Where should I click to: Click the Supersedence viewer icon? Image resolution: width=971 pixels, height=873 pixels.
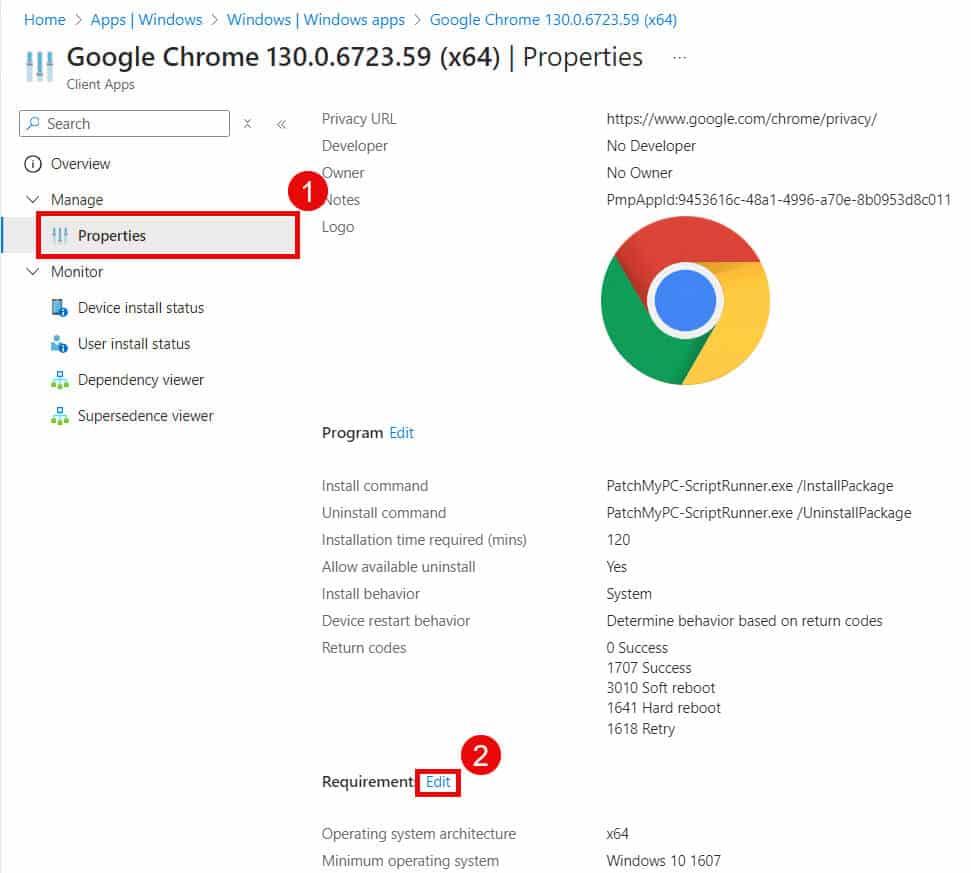59,415
